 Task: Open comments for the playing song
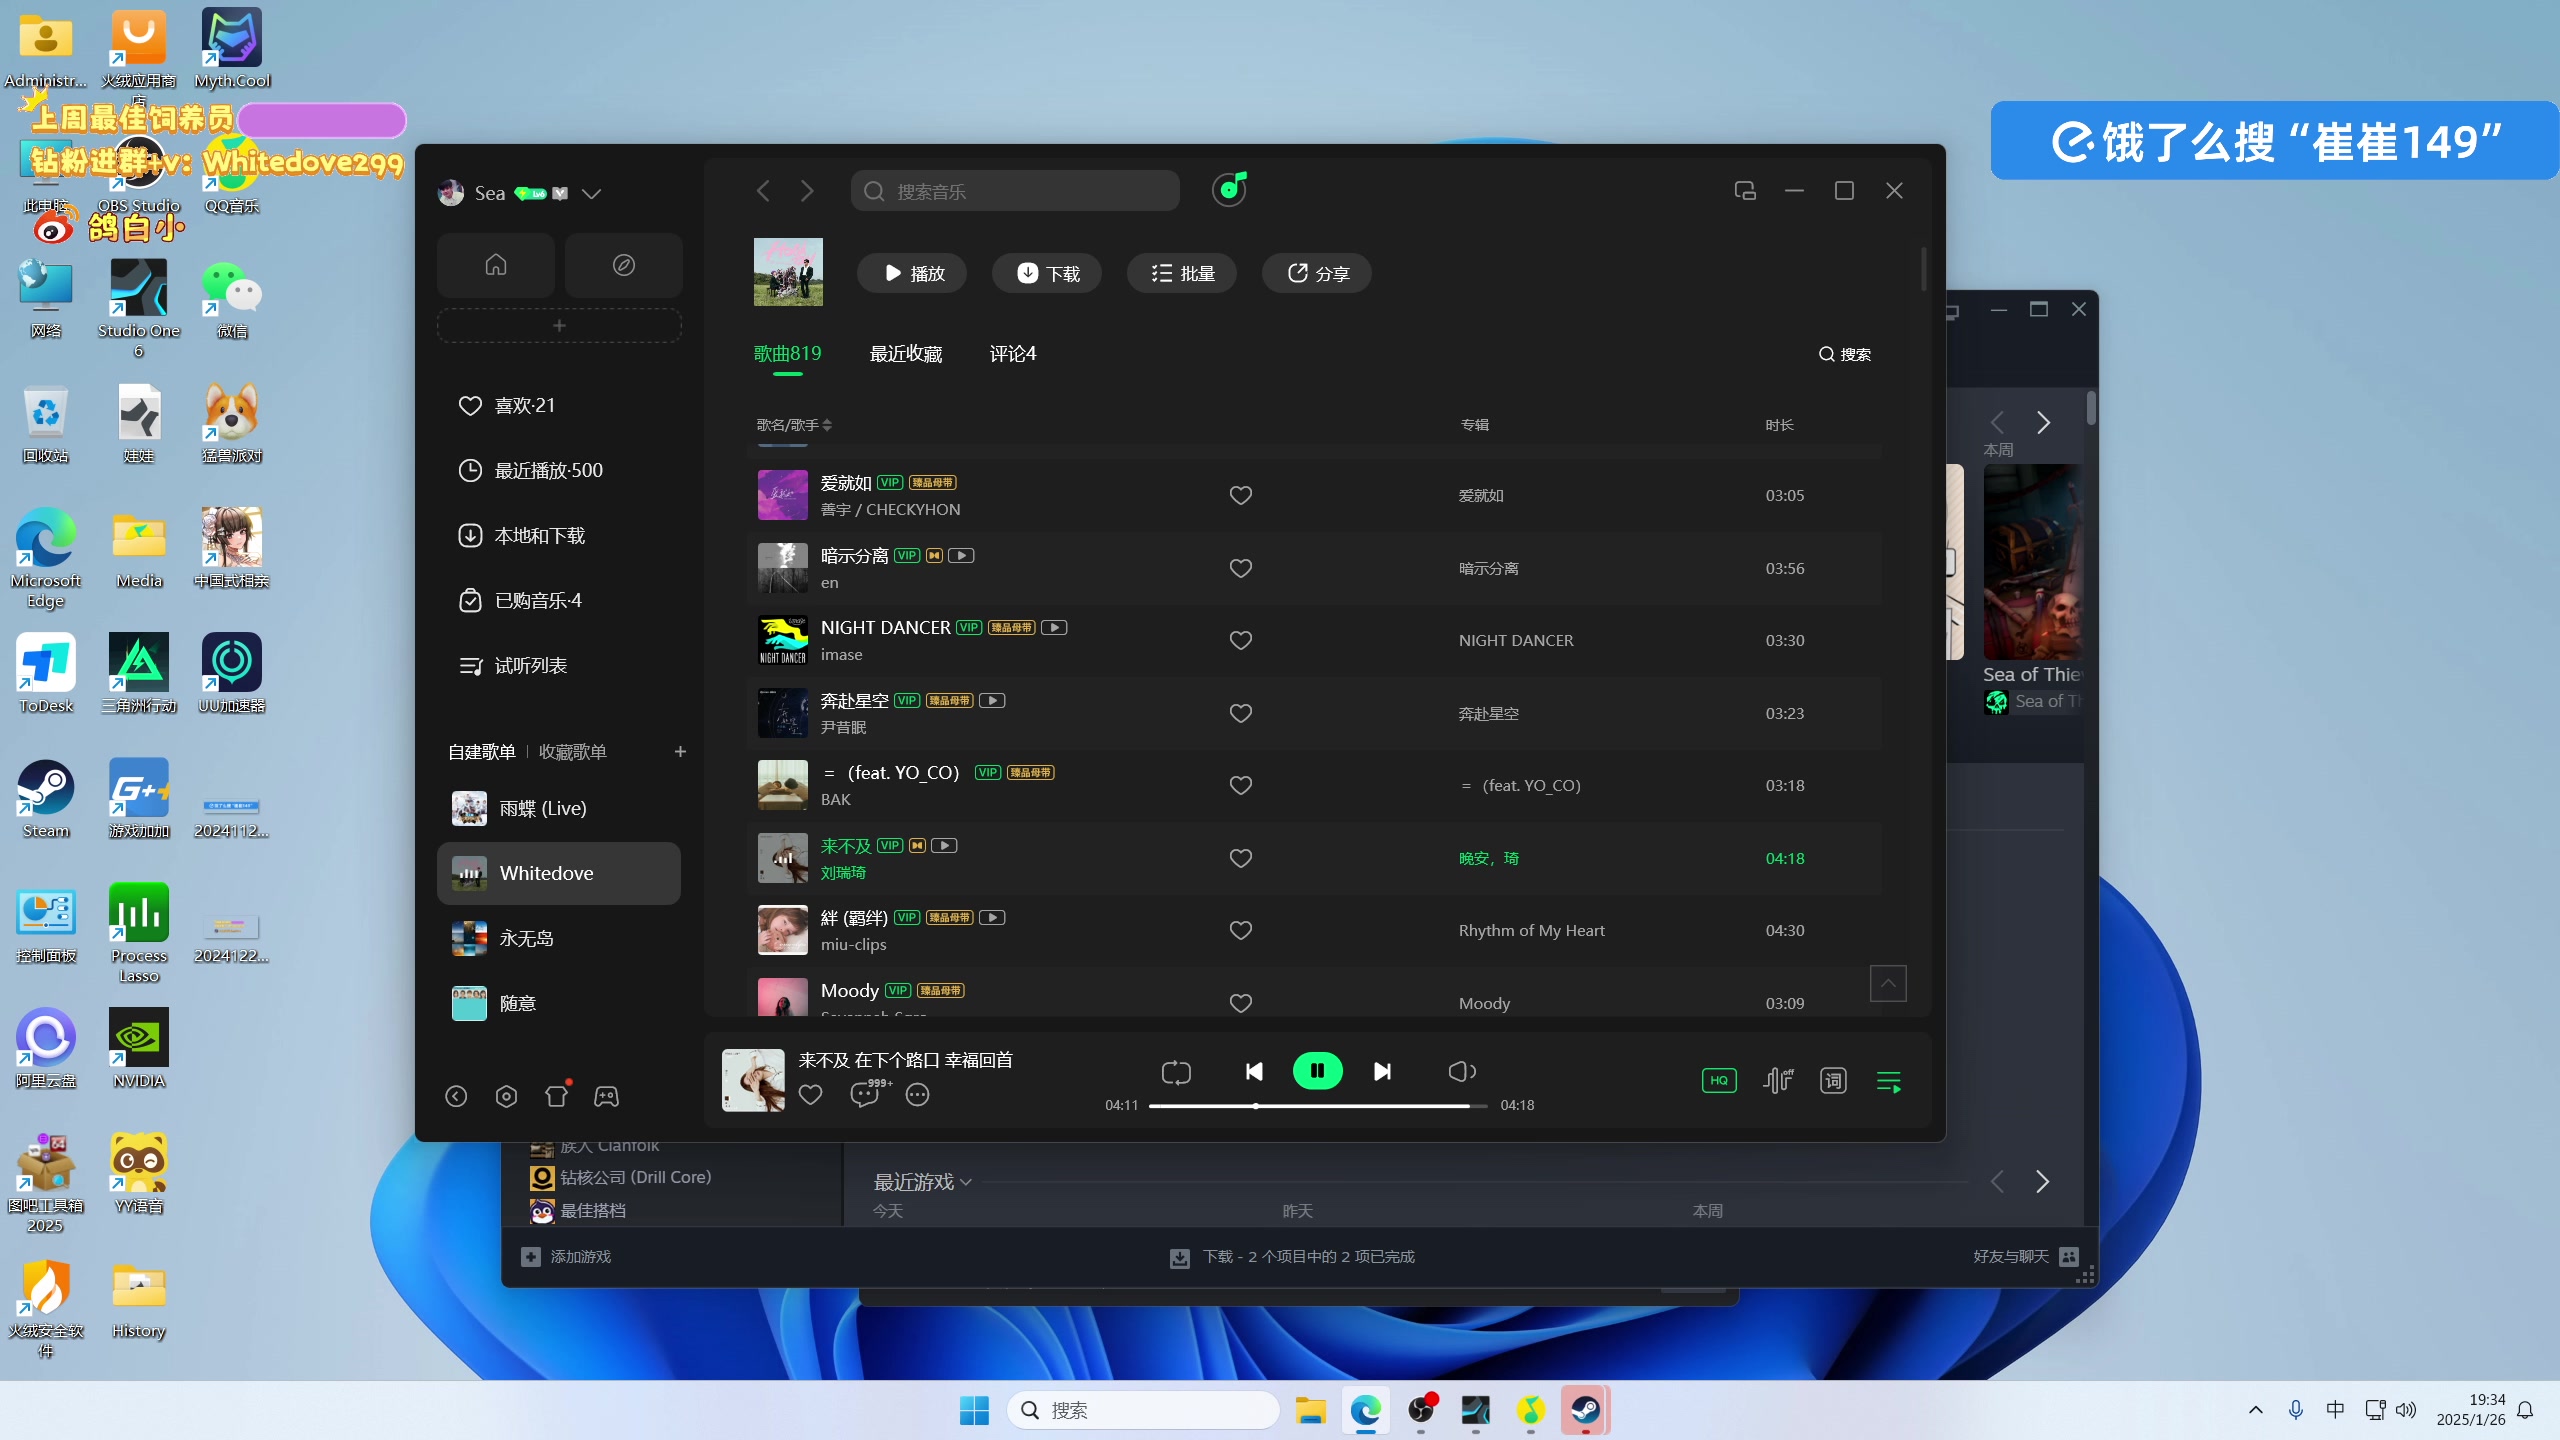tap(865, 1095)
